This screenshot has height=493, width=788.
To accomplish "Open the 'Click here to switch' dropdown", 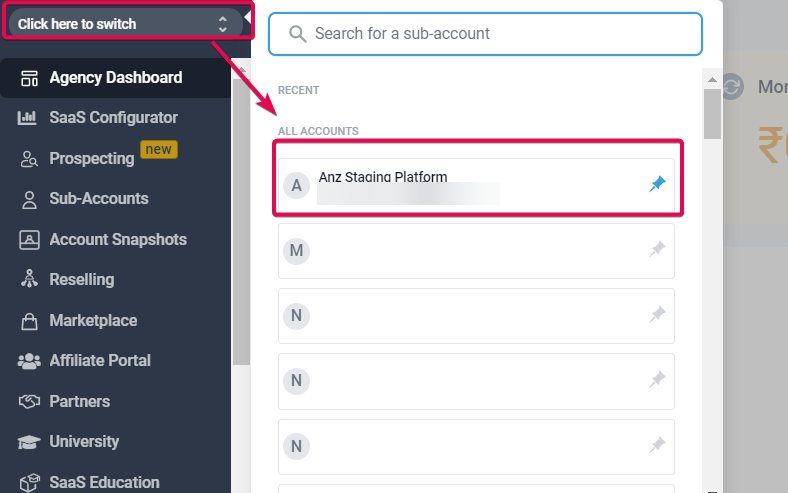I will (x=125, y=23).
